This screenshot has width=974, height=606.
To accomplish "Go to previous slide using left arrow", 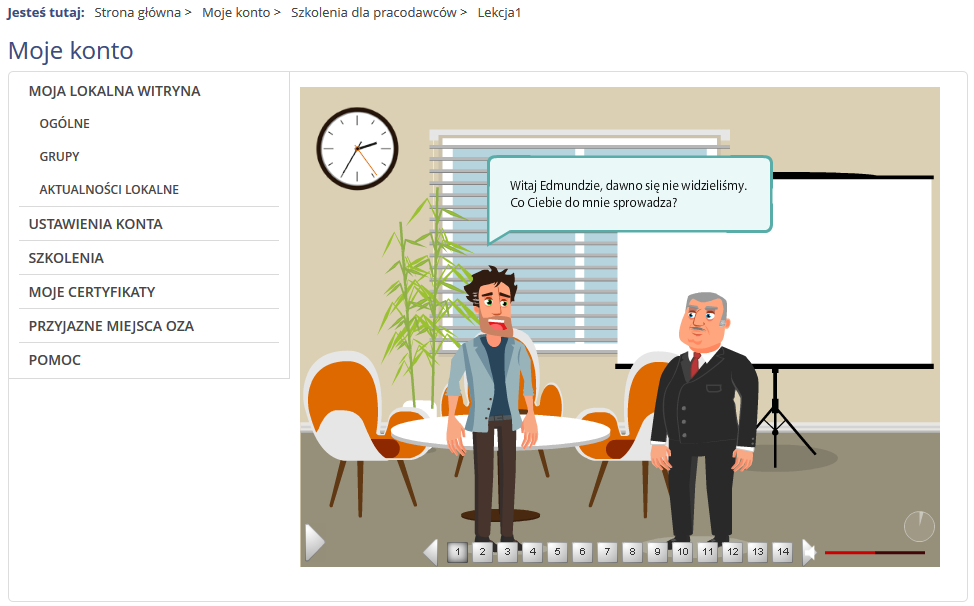I will 431,552.
